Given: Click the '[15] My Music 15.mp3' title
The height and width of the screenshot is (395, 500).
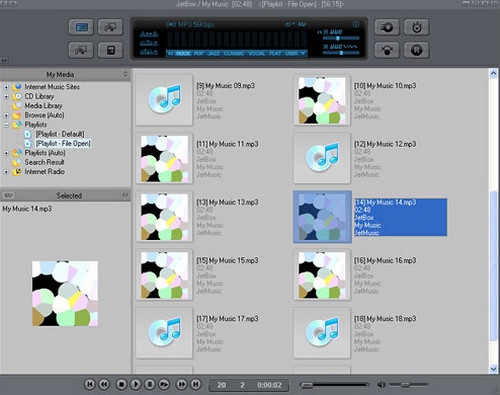Looking at the screenshot, I should point(227,260).
